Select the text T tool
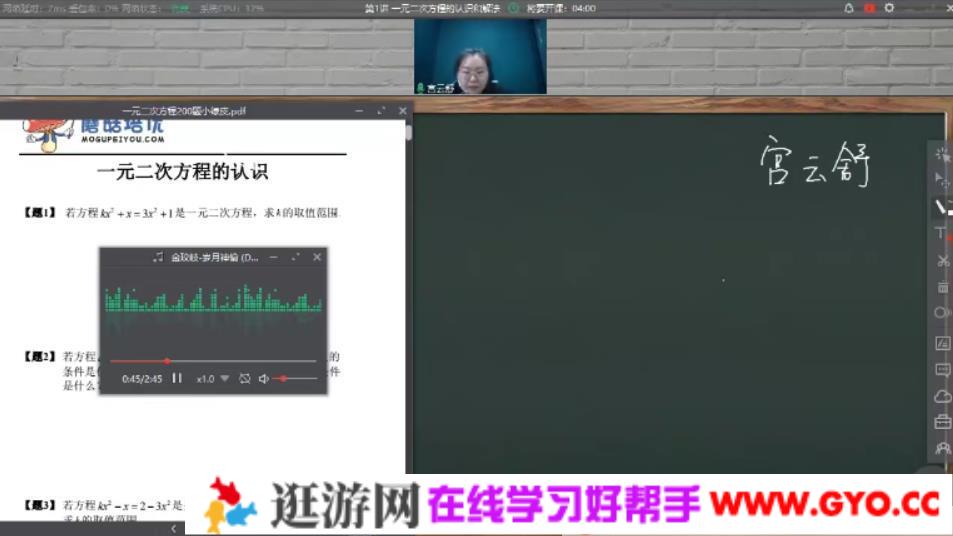 tap(941, 233)
